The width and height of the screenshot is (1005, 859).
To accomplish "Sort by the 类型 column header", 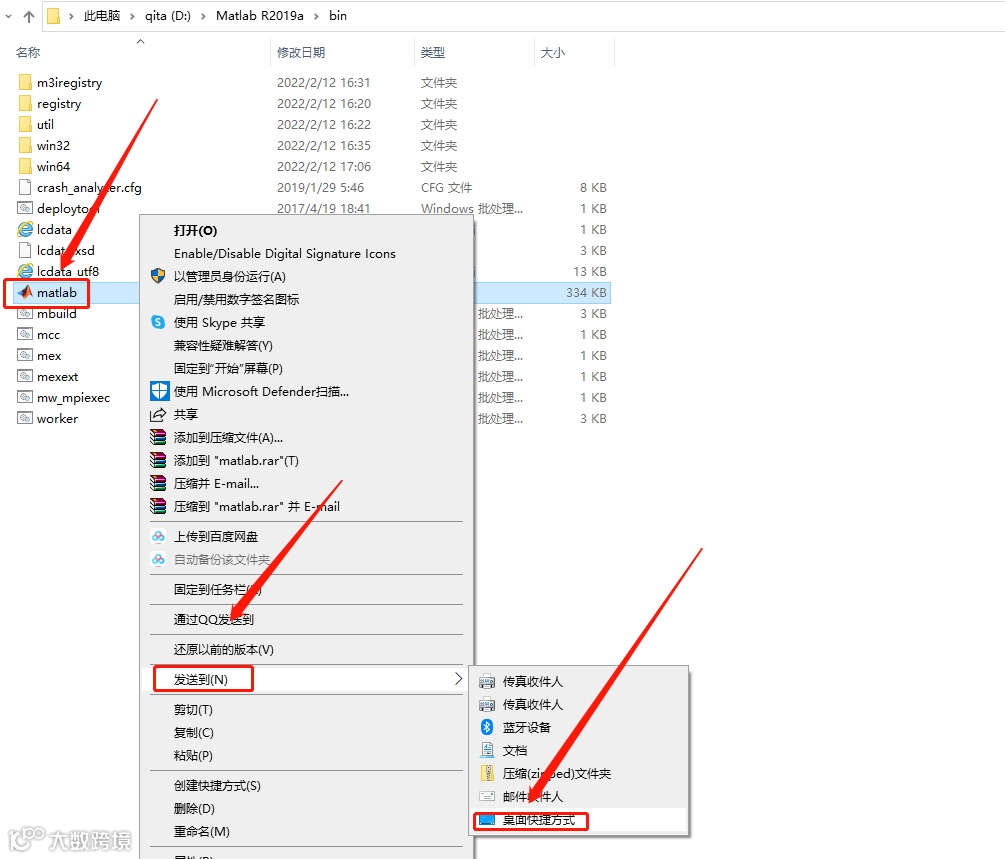I will point(433,53).
